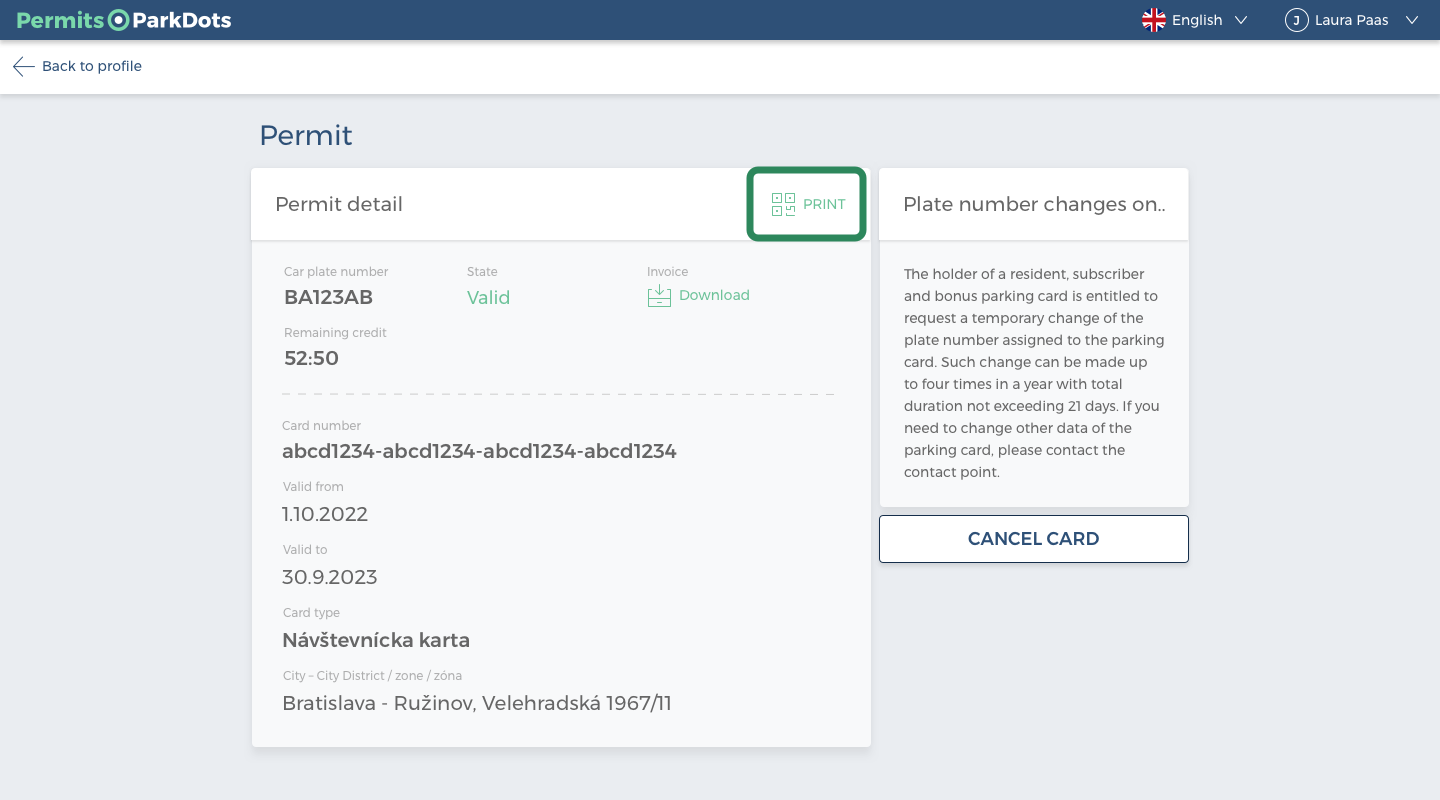Click the UK flag language icon
The image size is (1440, 800).
[x=1154, y=20]
